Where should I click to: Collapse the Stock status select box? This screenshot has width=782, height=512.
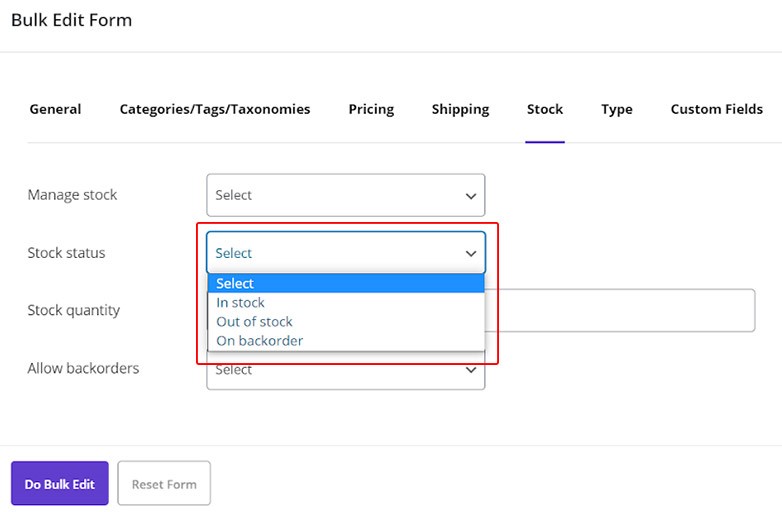(345, 253)
